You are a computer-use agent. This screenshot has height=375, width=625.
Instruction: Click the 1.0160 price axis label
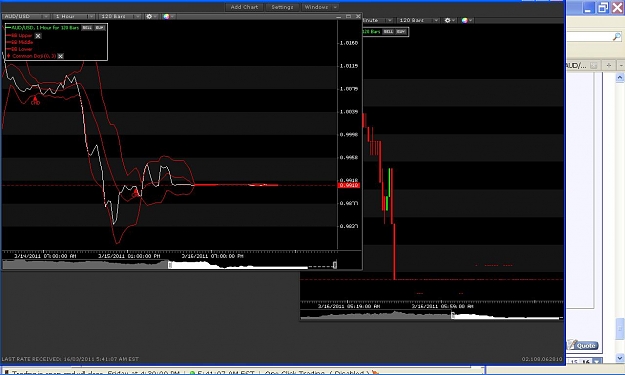349,43
